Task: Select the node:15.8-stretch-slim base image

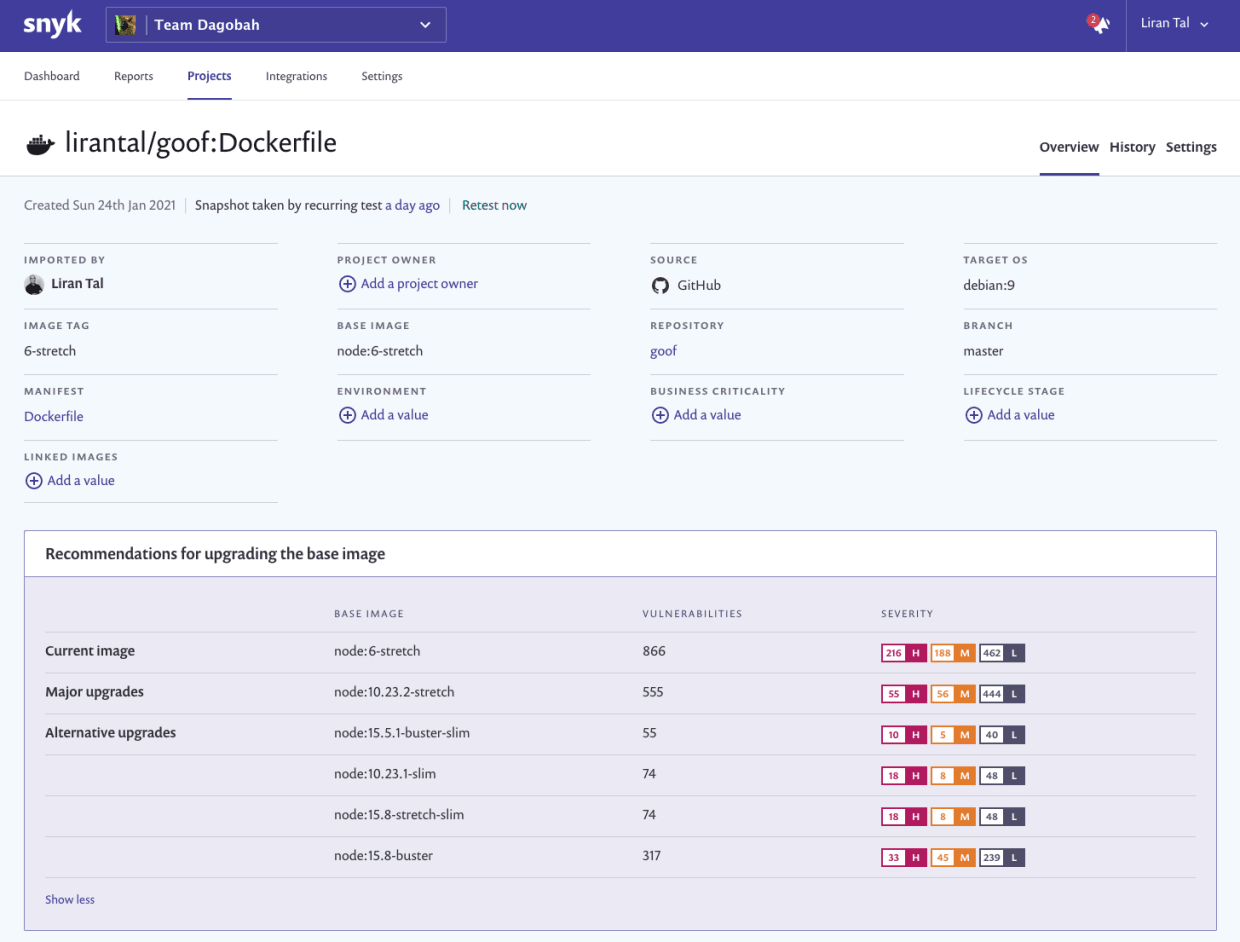Action: [399, 815]
